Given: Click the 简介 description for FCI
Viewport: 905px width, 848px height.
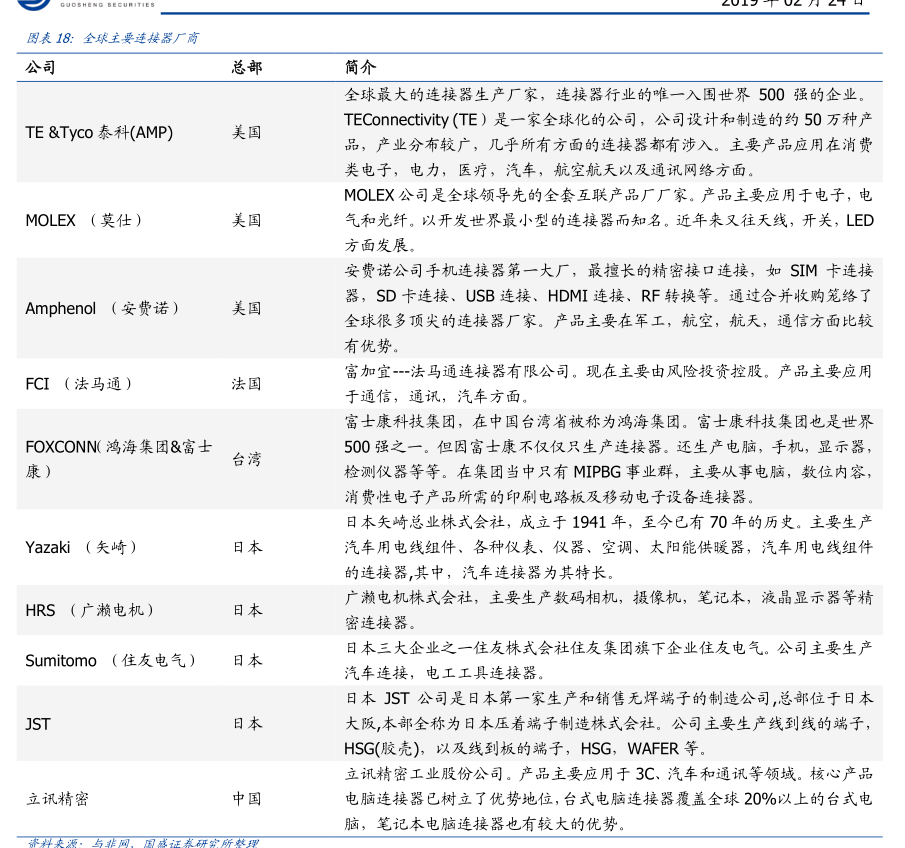Looking at the screenshot, I should [x=608, y=384].
